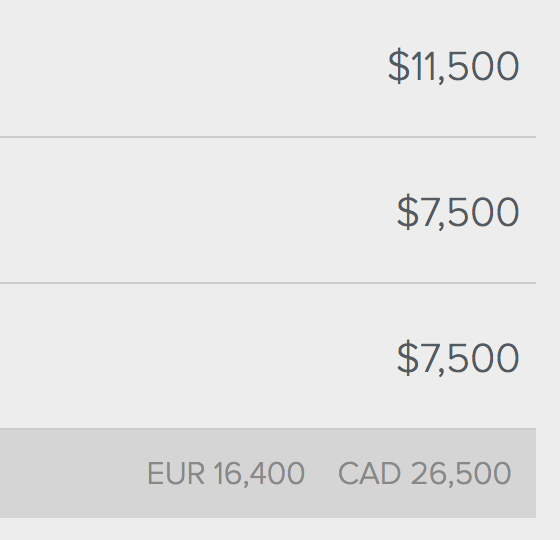Click blank space in the $11,500 row
Image resolution: width=560 pixels, height=540 pixels.
(x=179, y=68)
